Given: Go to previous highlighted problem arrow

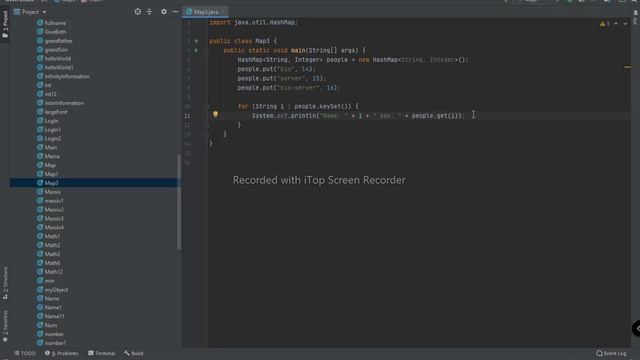Looking at the screenshot, I should pyautogui.click(x=616, y=24).
